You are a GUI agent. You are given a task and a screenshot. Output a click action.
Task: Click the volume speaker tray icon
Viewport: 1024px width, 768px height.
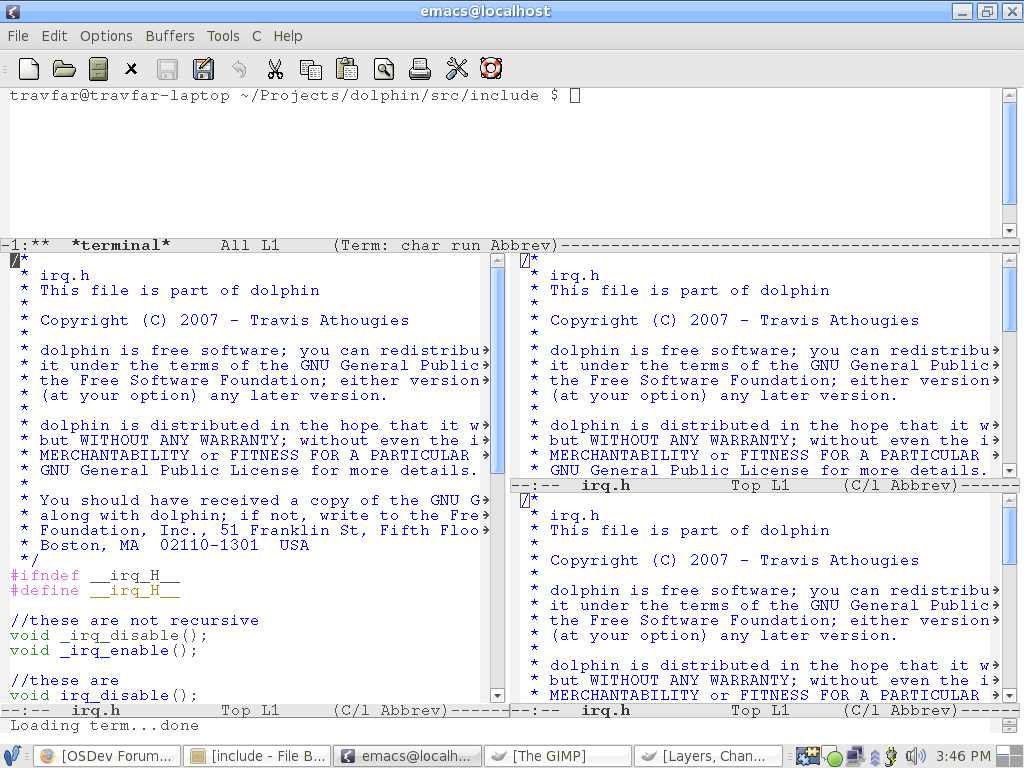(x=916, y=756)
